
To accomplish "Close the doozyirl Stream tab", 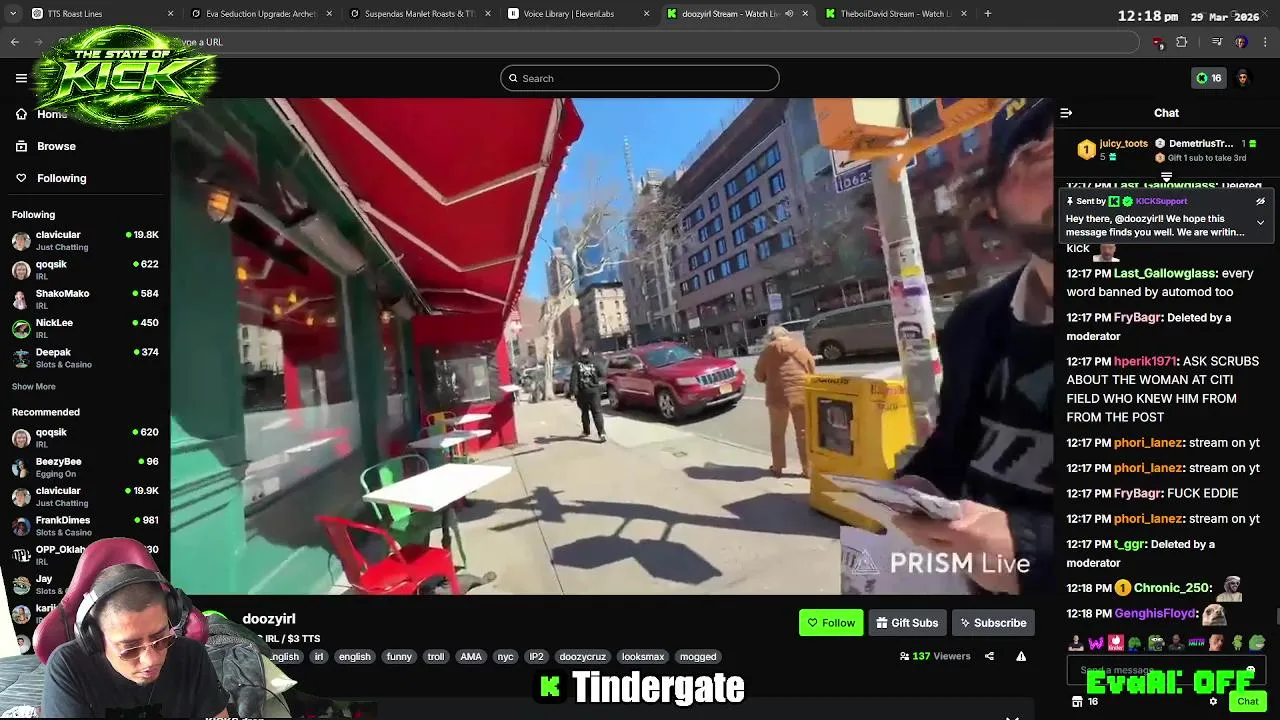I will point(805,14).
